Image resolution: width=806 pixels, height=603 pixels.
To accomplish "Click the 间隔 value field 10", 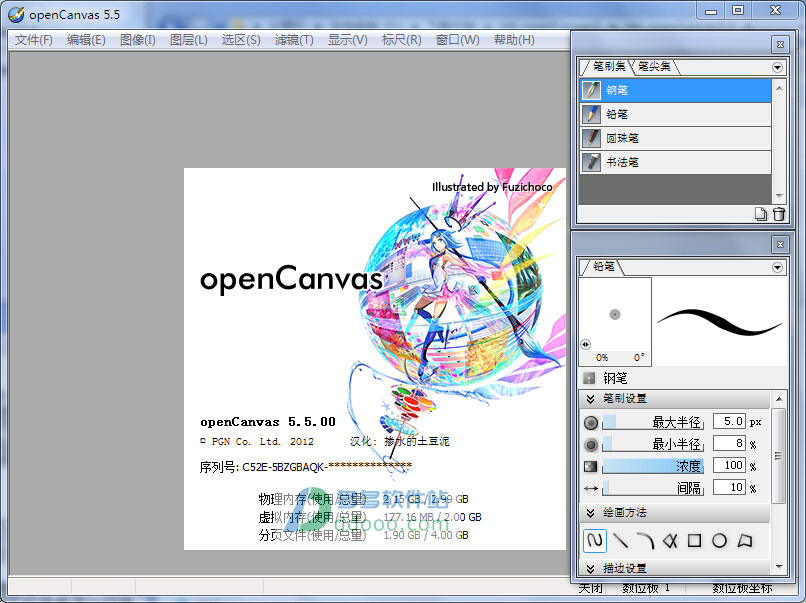I will (x=729, y=487).
